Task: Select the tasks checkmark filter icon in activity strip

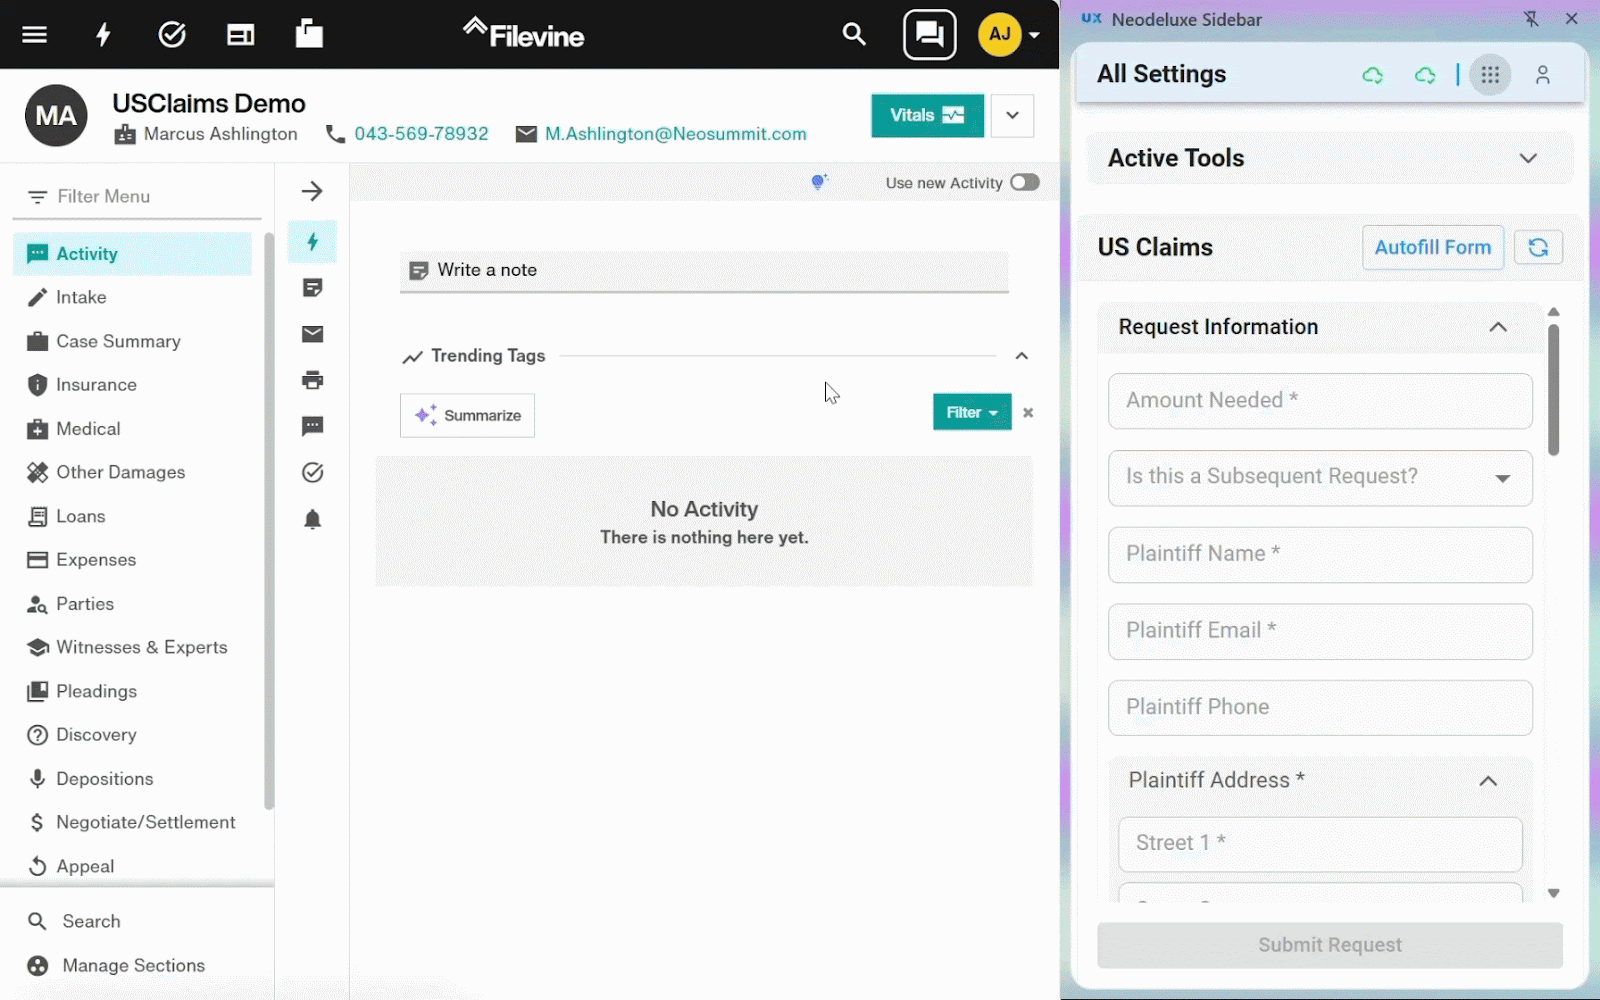Action: [x=312, y=472]
